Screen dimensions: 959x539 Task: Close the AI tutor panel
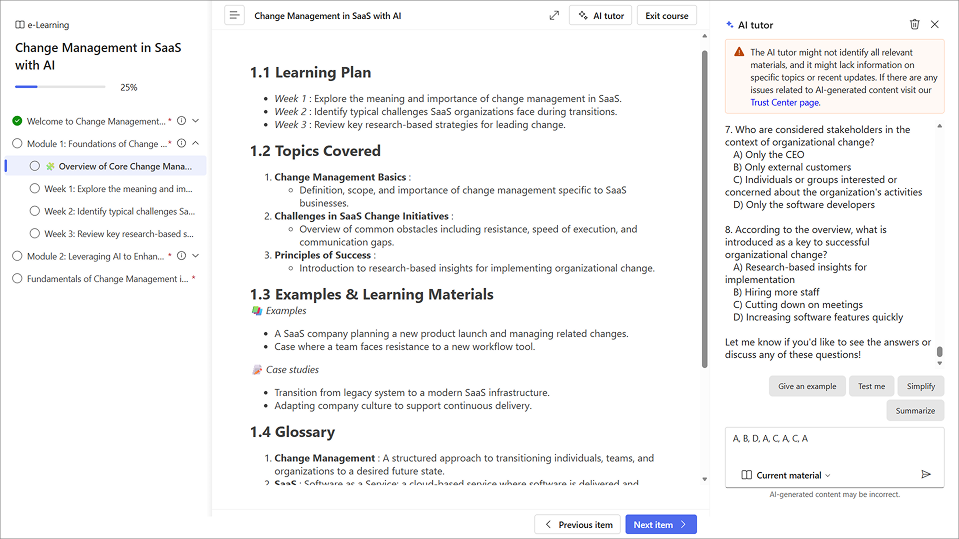935,24
